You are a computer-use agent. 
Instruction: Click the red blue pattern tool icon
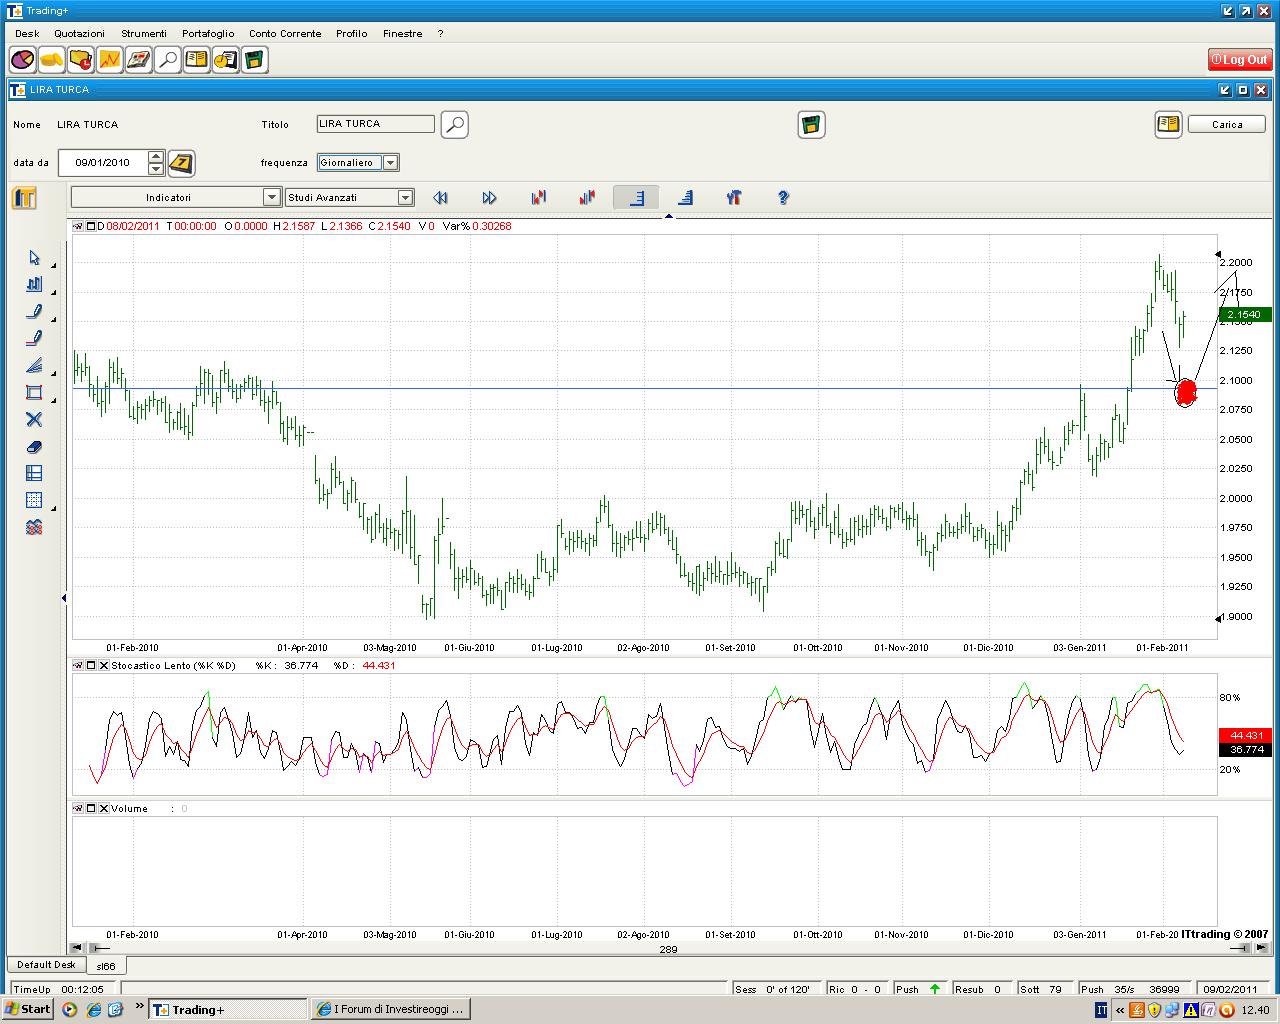click(34, 528)
